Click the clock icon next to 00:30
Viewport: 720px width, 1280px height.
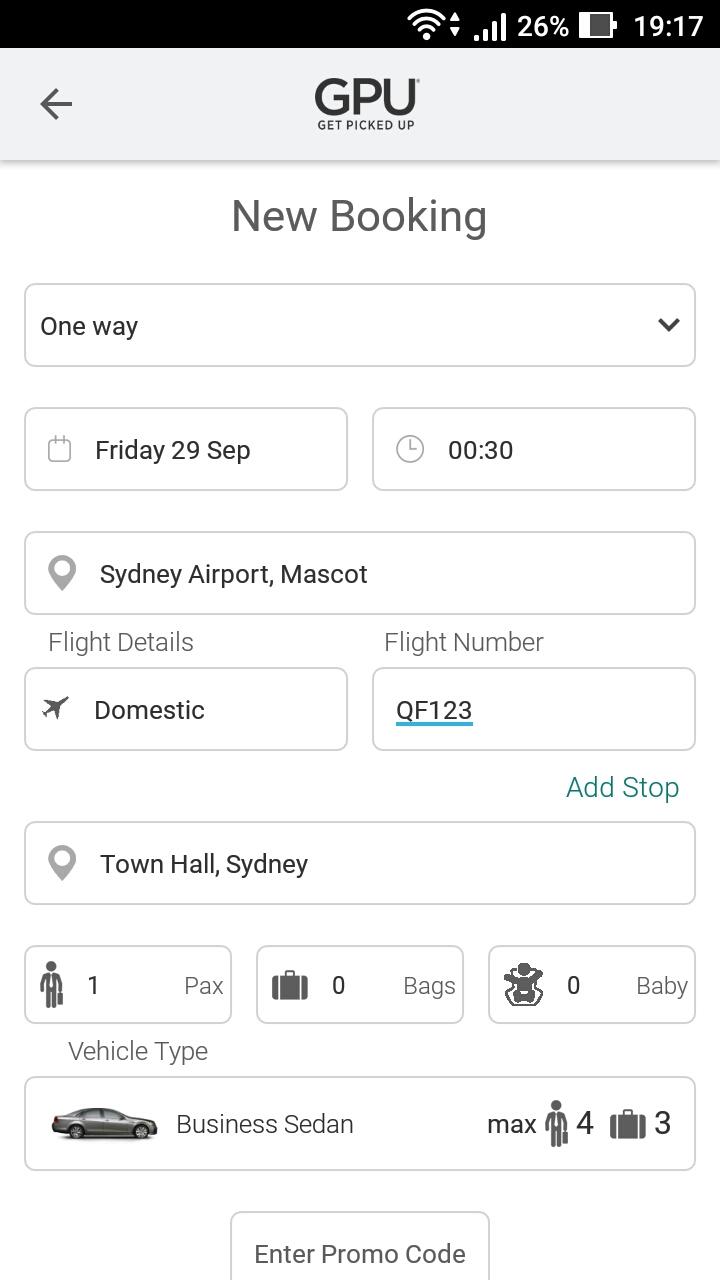click(410, 449)
